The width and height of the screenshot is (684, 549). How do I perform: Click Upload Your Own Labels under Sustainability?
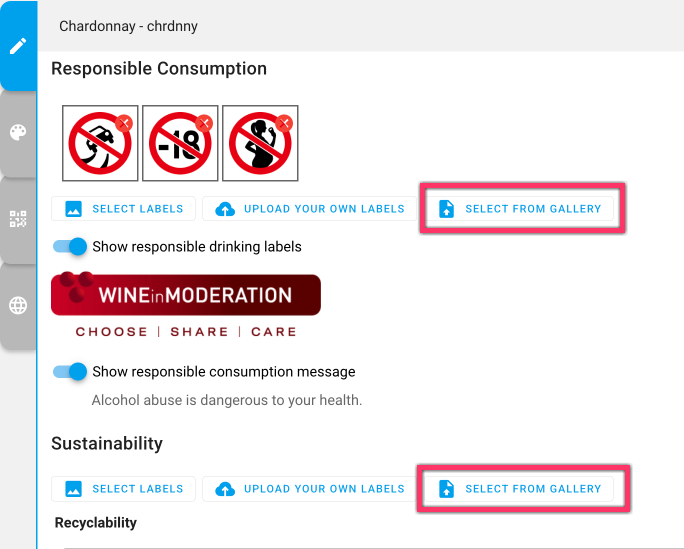coord(310,489)
